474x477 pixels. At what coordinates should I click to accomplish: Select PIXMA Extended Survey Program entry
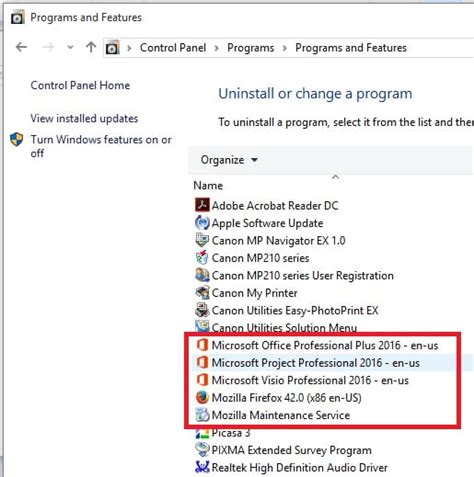coord(292,450)
